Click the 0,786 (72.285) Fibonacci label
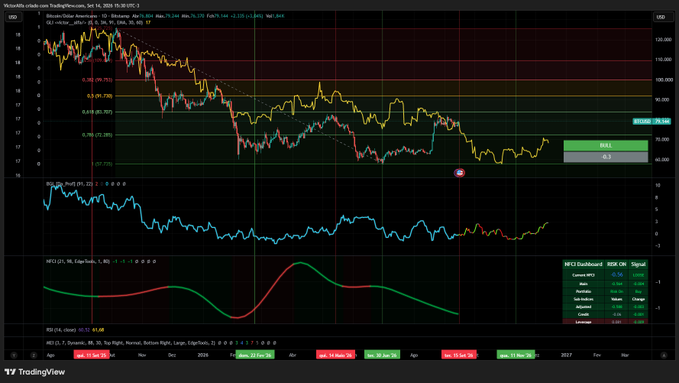 tap(97, 135)
